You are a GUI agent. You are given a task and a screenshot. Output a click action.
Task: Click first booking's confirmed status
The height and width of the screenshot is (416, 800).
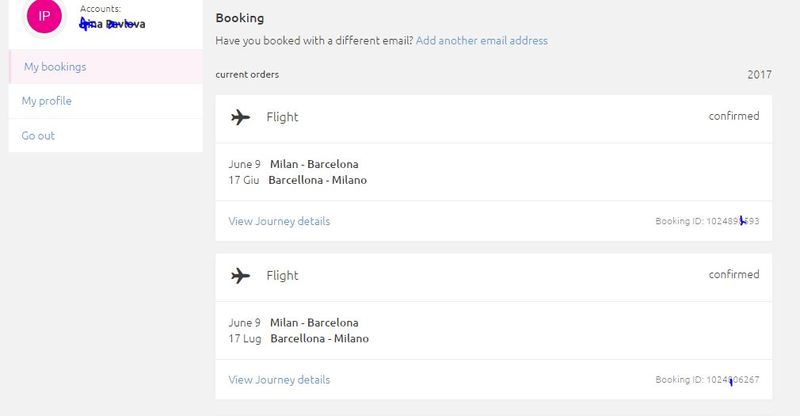pyautogui.click(x=734, y=116)
